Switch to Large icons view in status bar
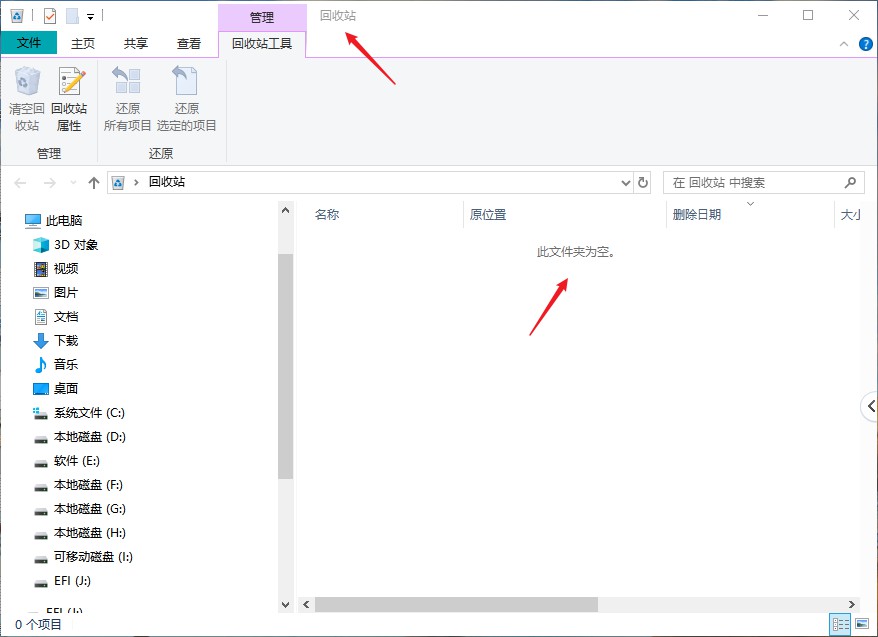878x637 pixels. click(862, 624)
